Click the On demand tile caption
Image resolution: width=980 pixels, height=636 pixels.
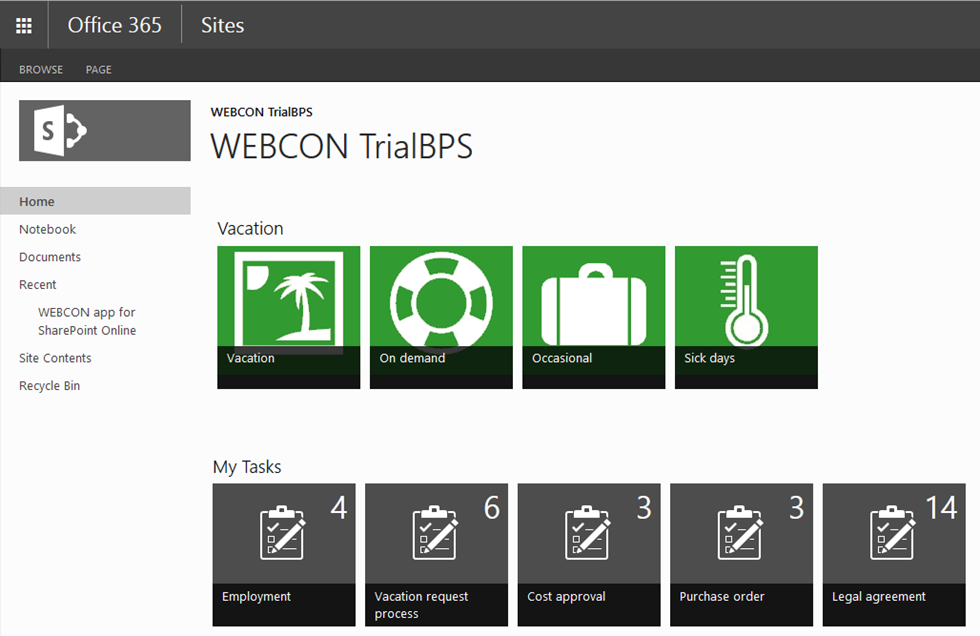(x=412, y=358)
